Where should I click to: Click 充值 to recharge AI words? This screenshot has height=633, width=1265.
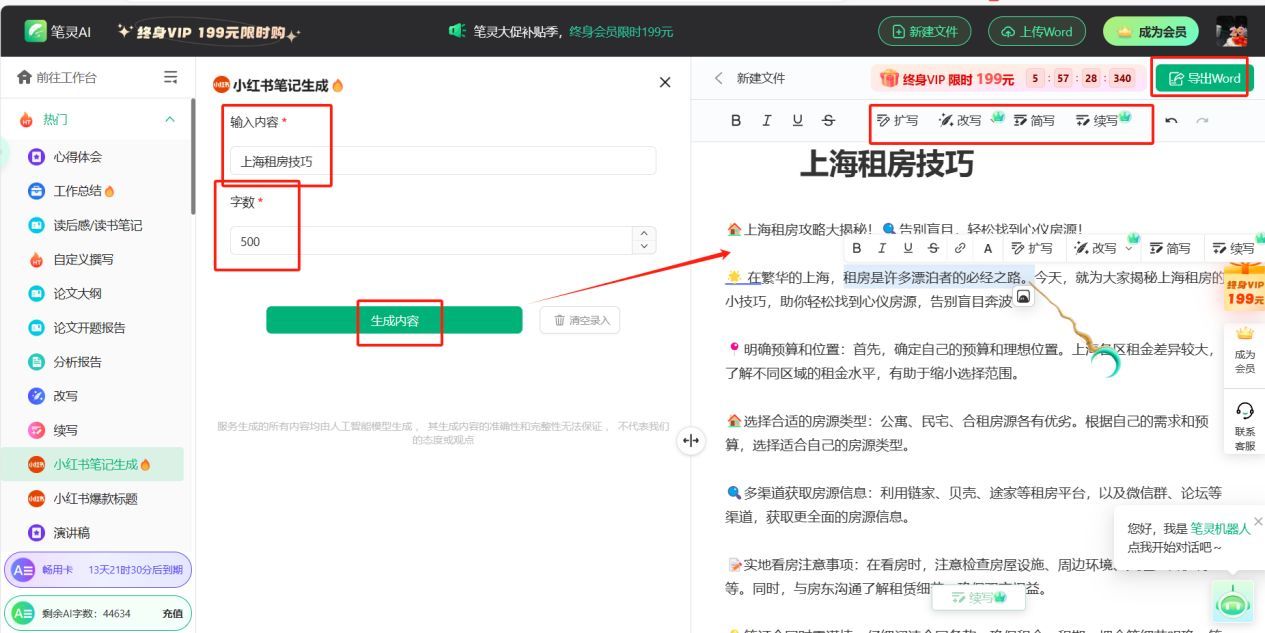point(172,614)
